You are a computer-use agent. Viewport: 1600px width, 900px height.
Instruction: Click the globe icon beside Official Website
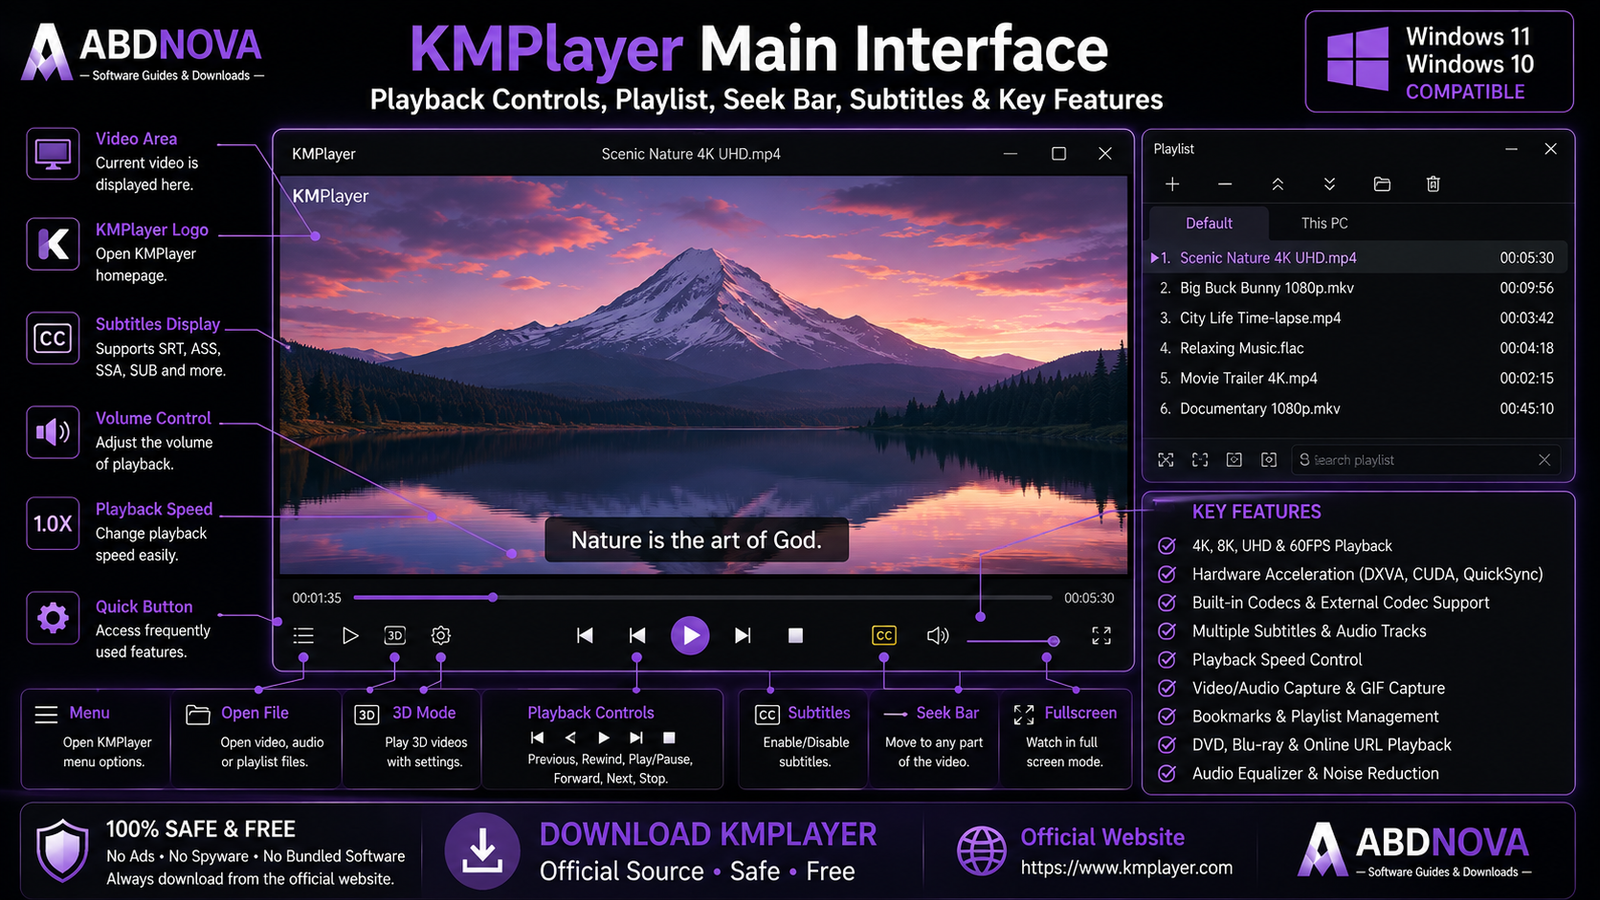(982, 851)
